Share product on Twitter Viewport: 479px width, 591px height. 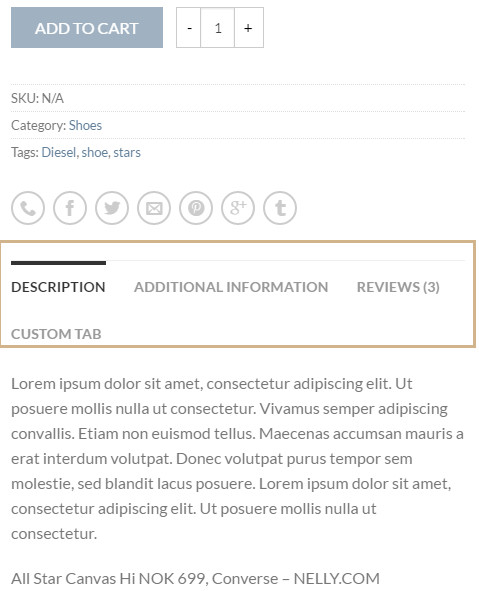[x=112, y=208]
